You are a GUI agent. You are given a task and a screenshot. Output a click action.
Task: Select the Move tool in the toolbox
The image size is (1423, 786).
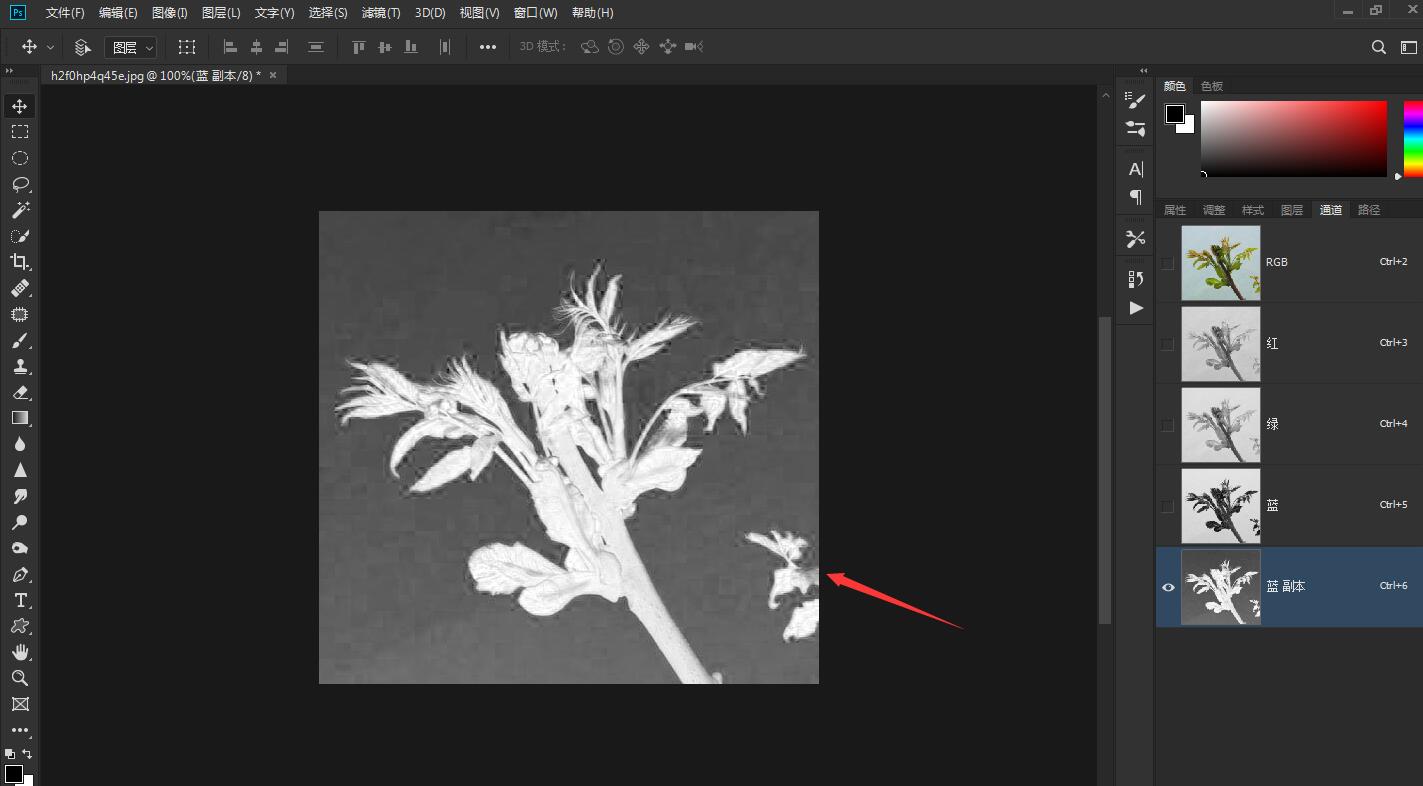[20, 106]
